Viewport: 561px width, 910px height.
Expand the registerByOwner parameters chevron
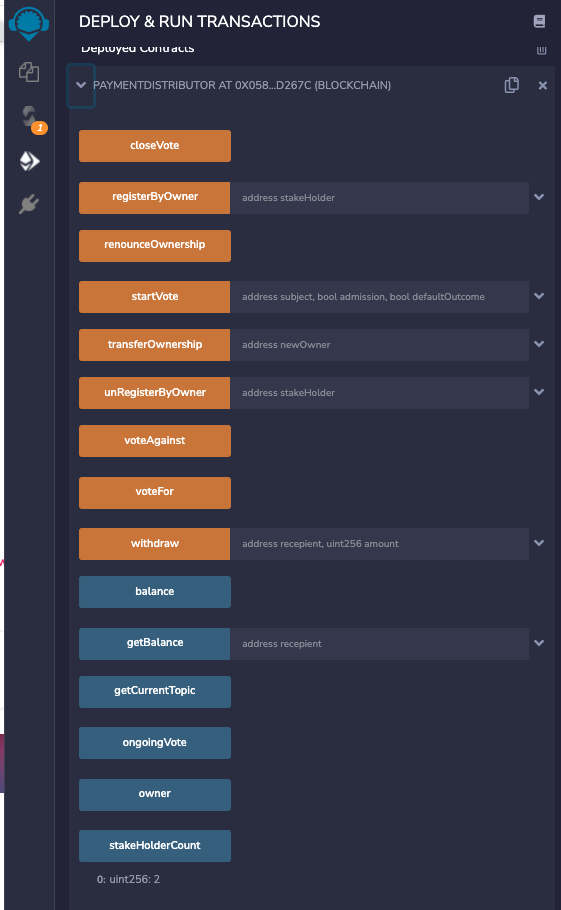coord(539,197)
